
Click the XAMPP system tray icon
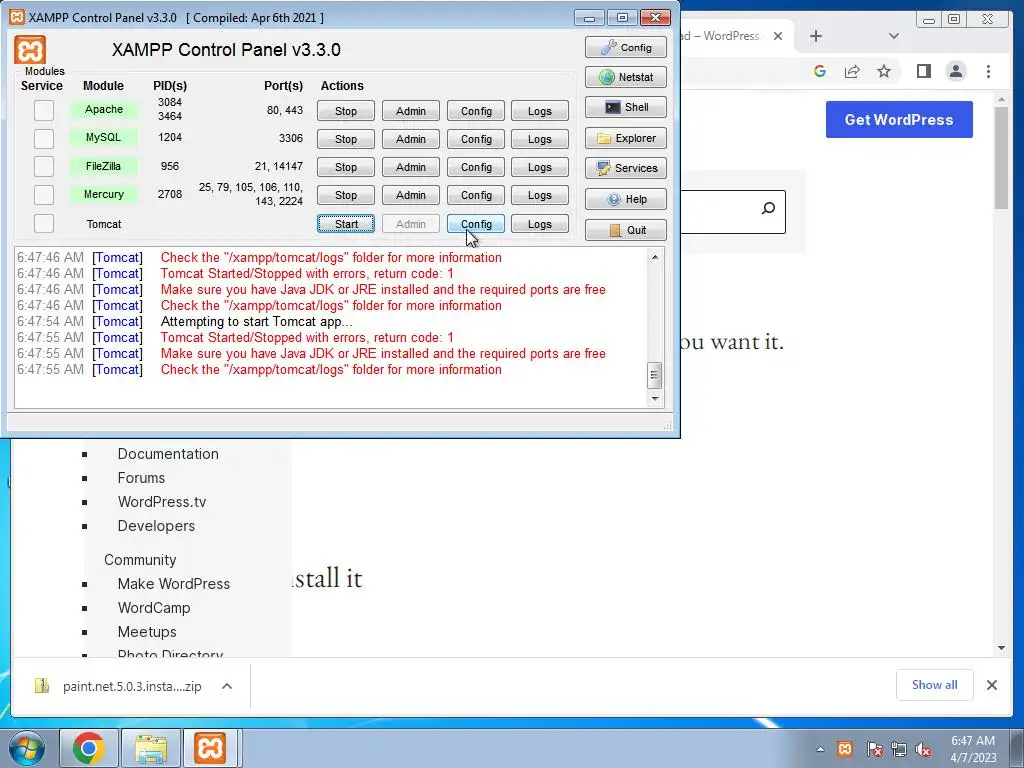pos(845,748)
